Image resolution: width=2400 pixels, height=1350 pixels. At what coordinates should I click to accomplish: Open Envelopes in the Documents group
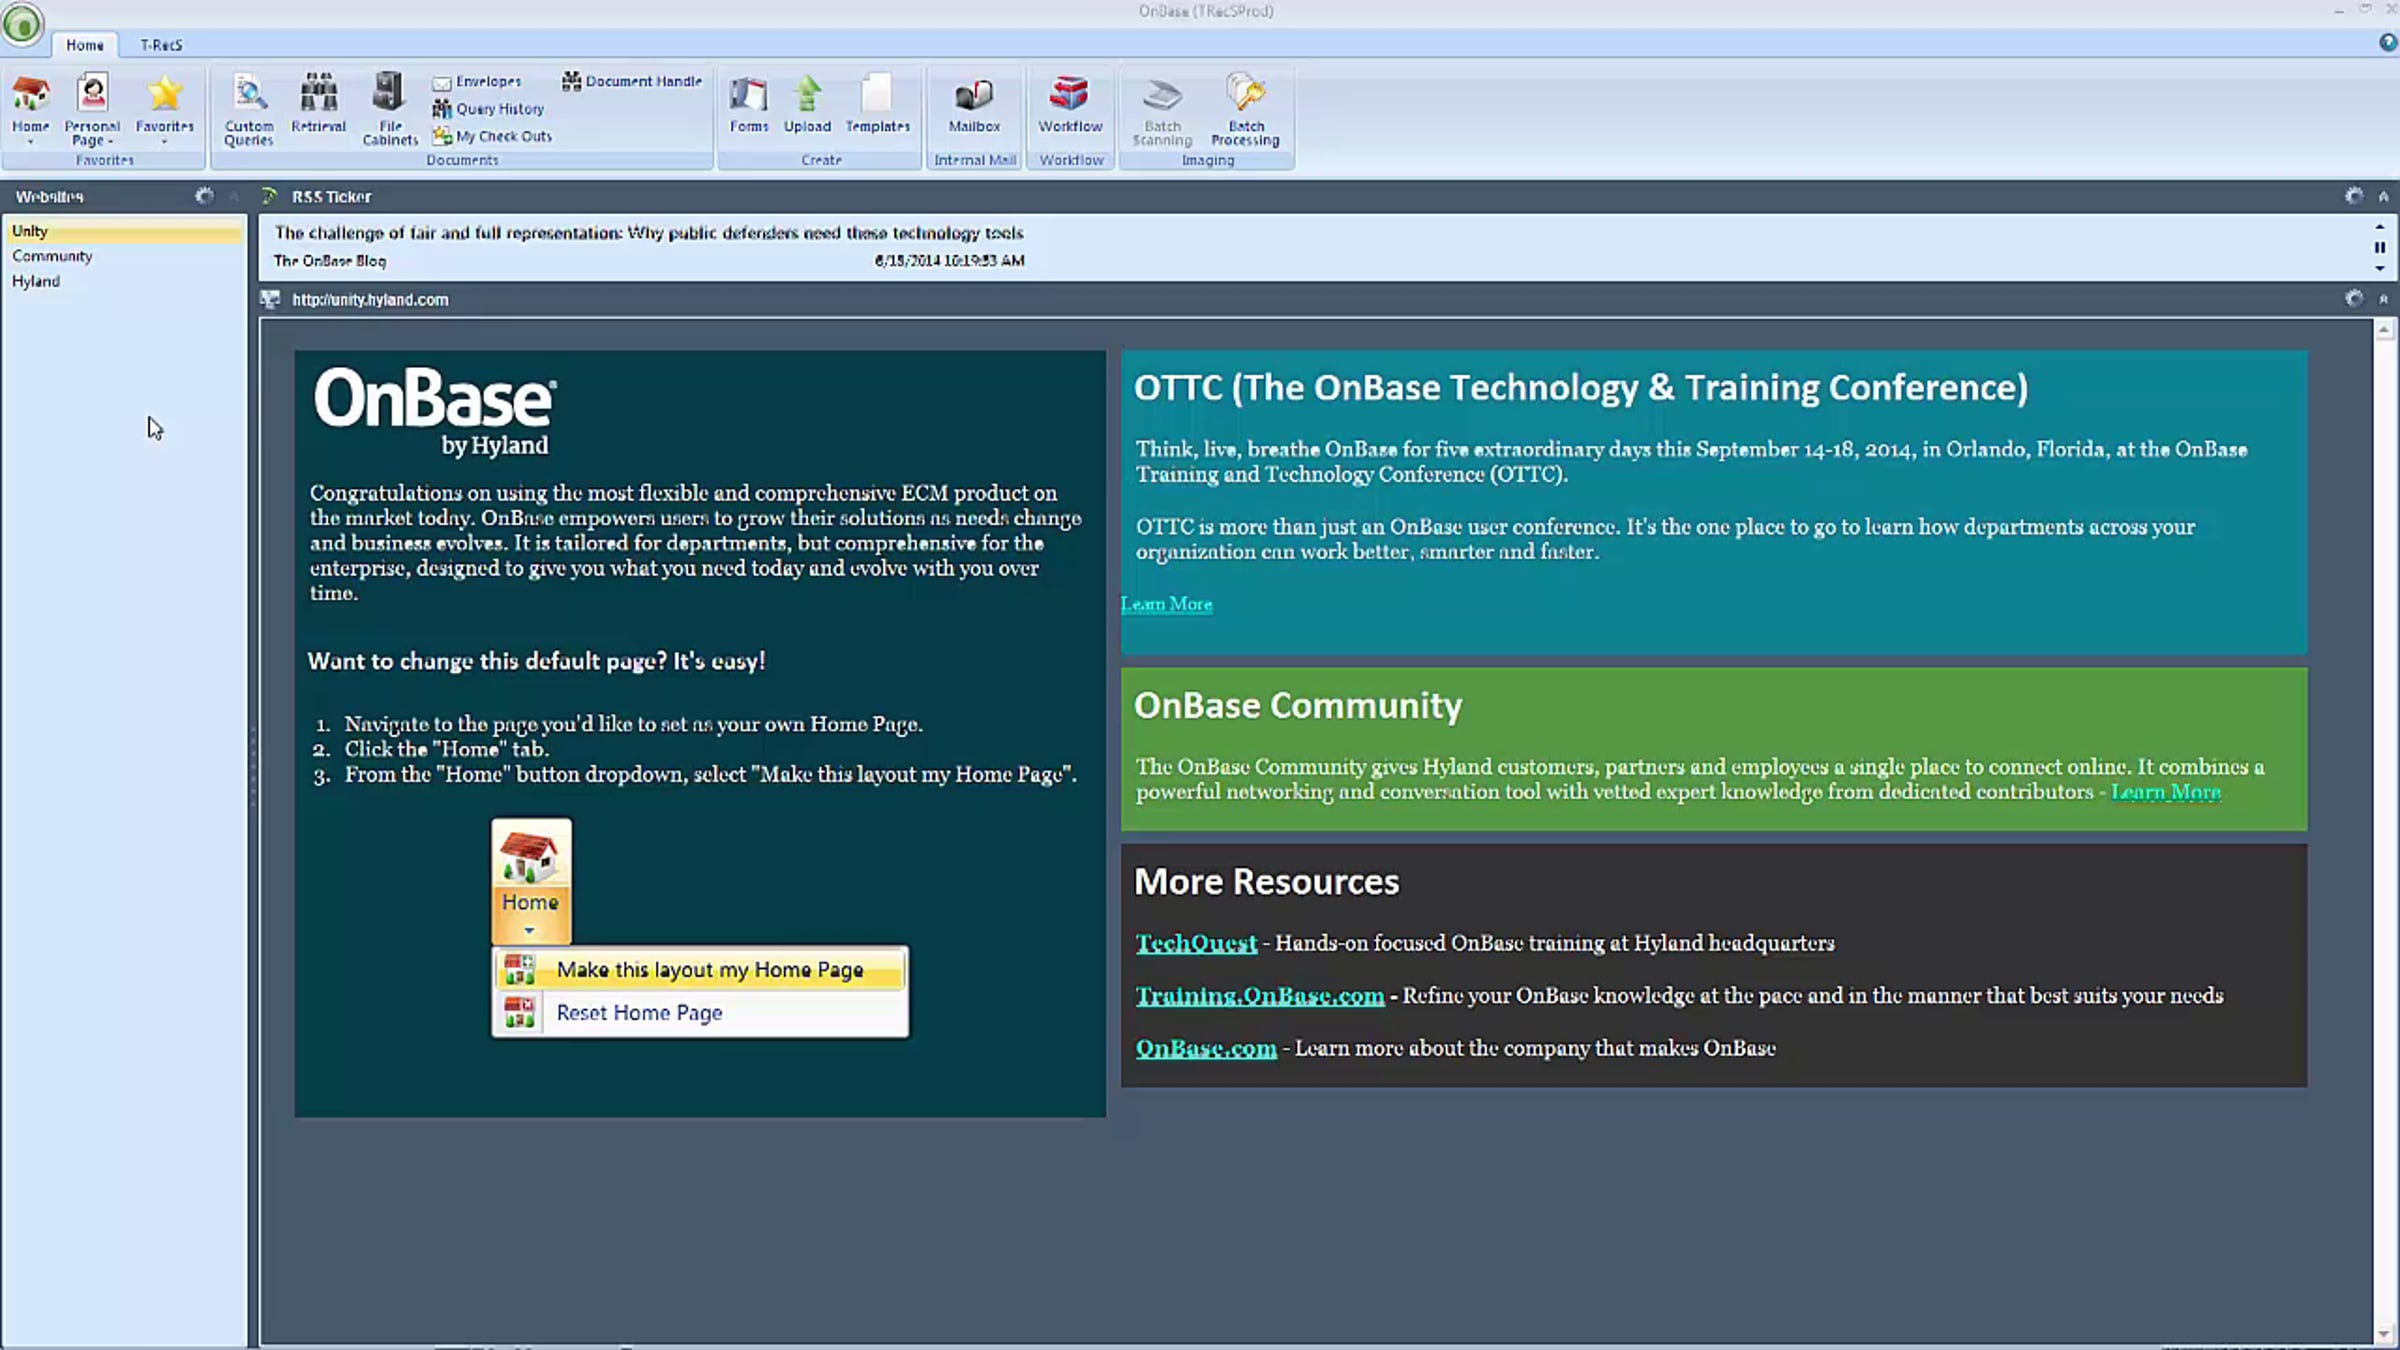pyautogui.click(x=477, y=81)
